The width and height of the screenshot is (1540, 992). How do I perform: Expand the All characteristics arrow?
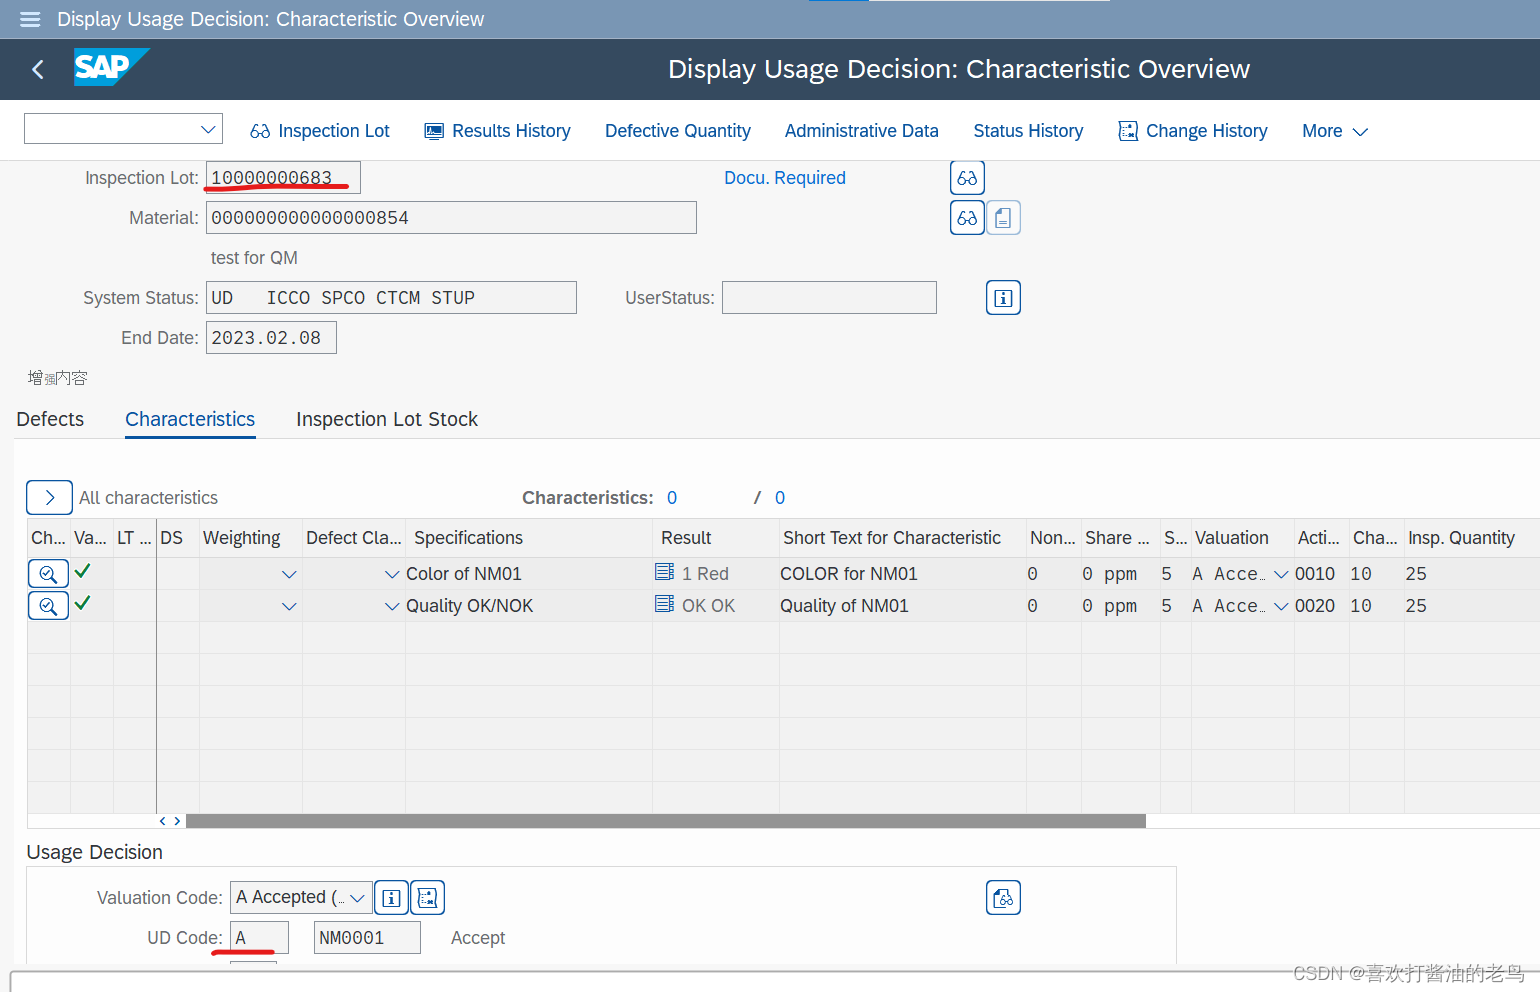(49, 497)
